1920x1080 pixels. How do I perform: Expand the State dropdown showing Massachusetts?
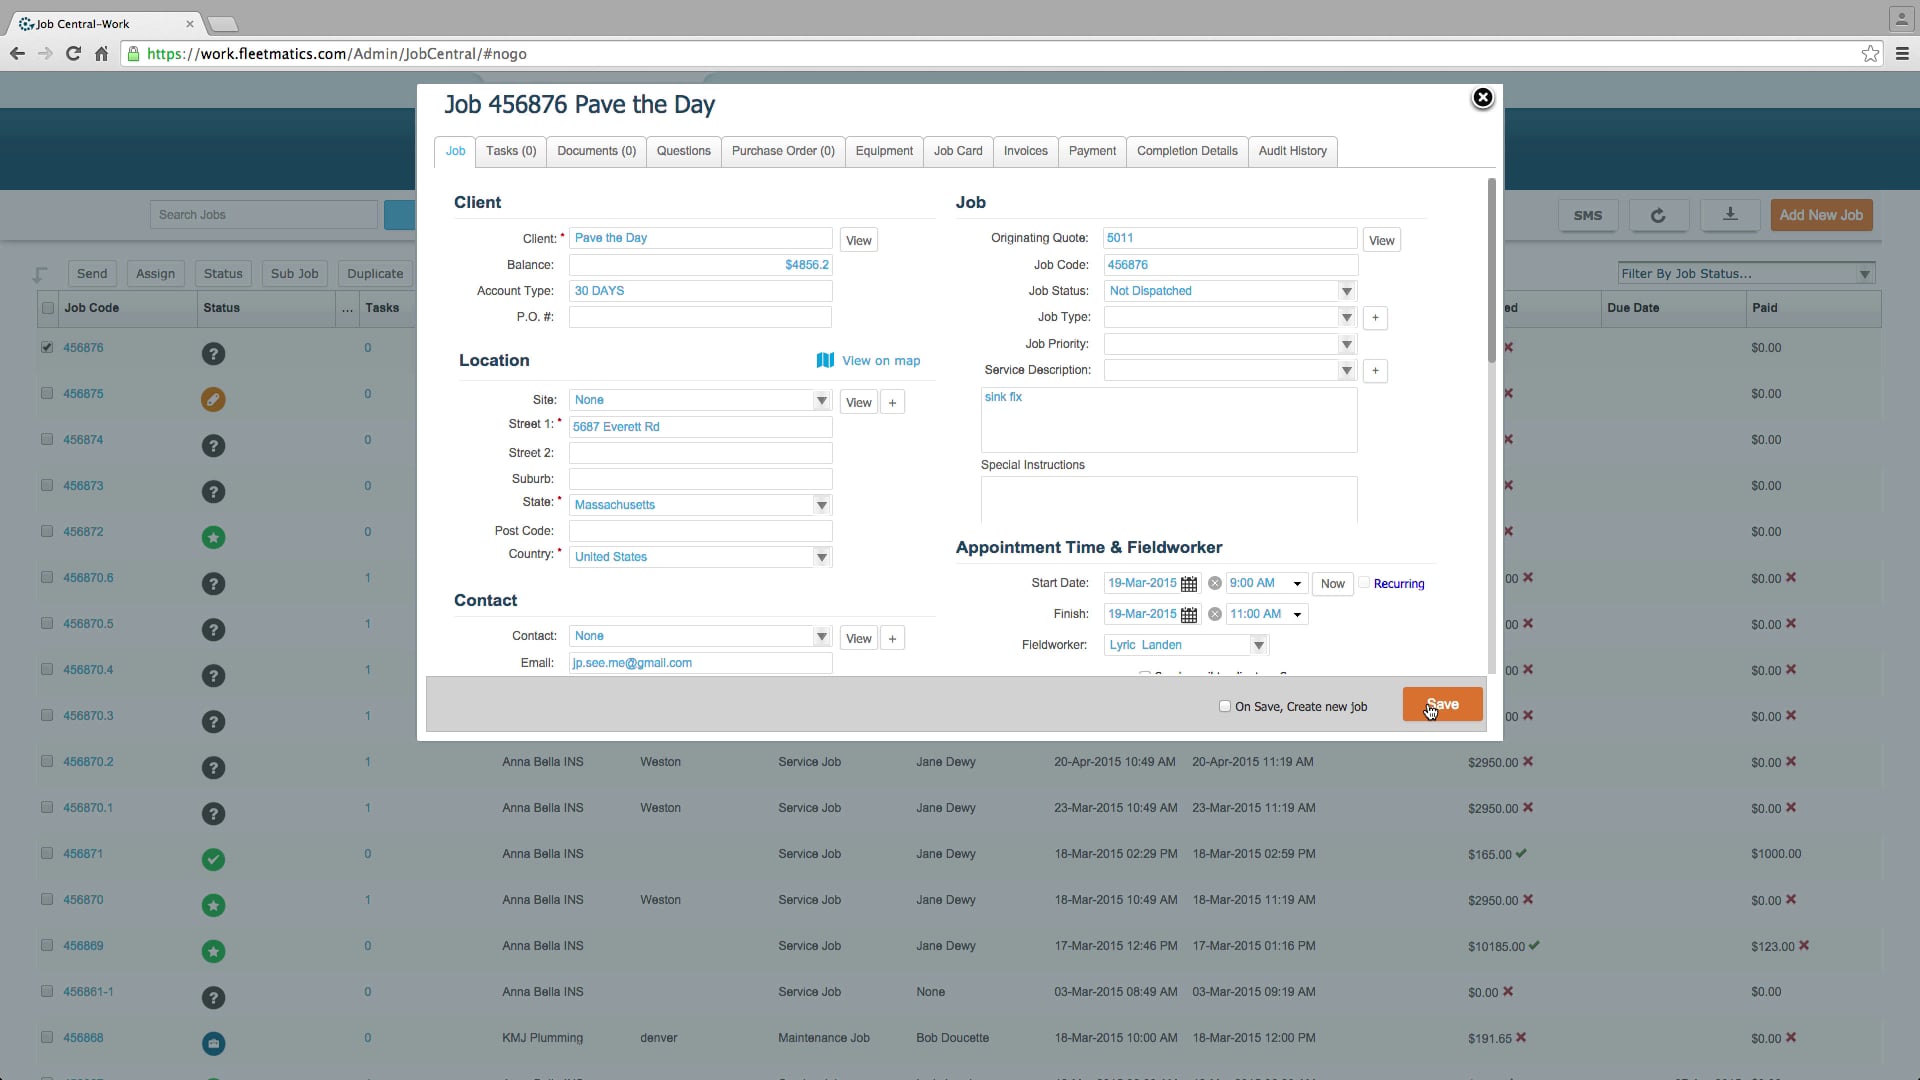pyautogui.click(x=821, y=505)
